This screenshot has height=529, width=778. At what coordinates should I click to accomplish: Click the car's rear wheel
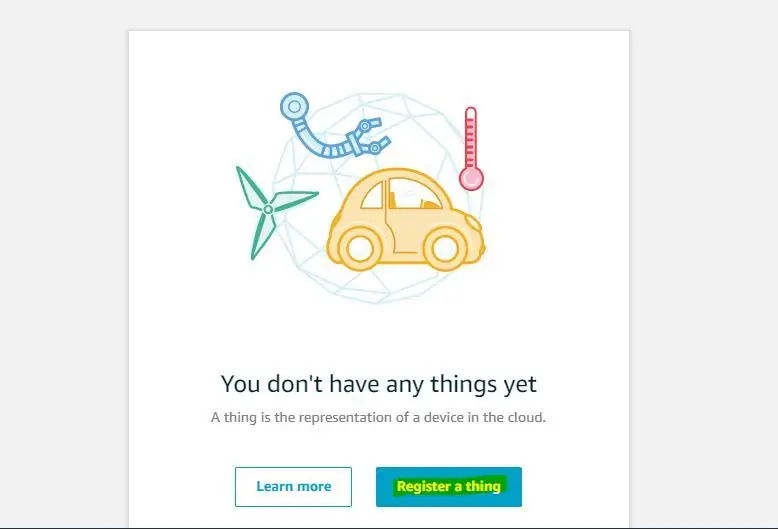(x=360, y=248)
